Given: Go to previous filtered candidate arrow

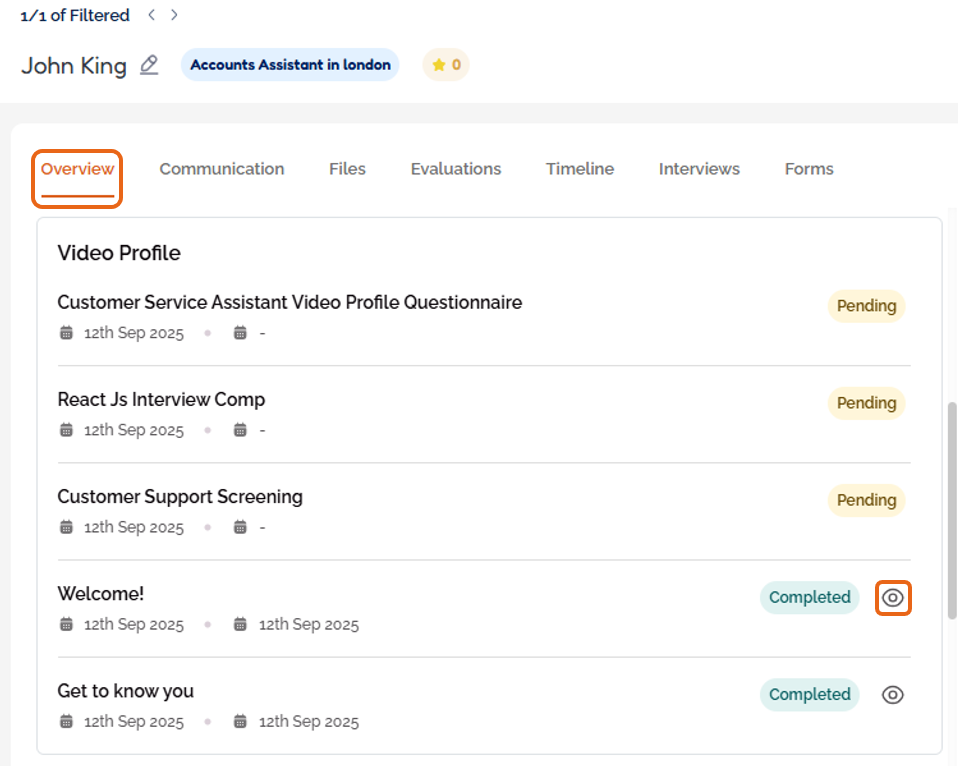Looking at the screenshot, I should pyautogui.click(x=152, y=15).
